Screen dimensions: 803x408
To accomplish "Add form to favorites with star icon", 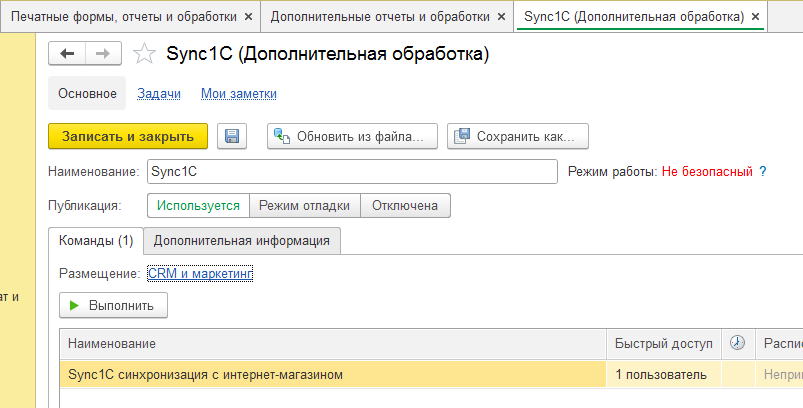I will coord(144,55).
